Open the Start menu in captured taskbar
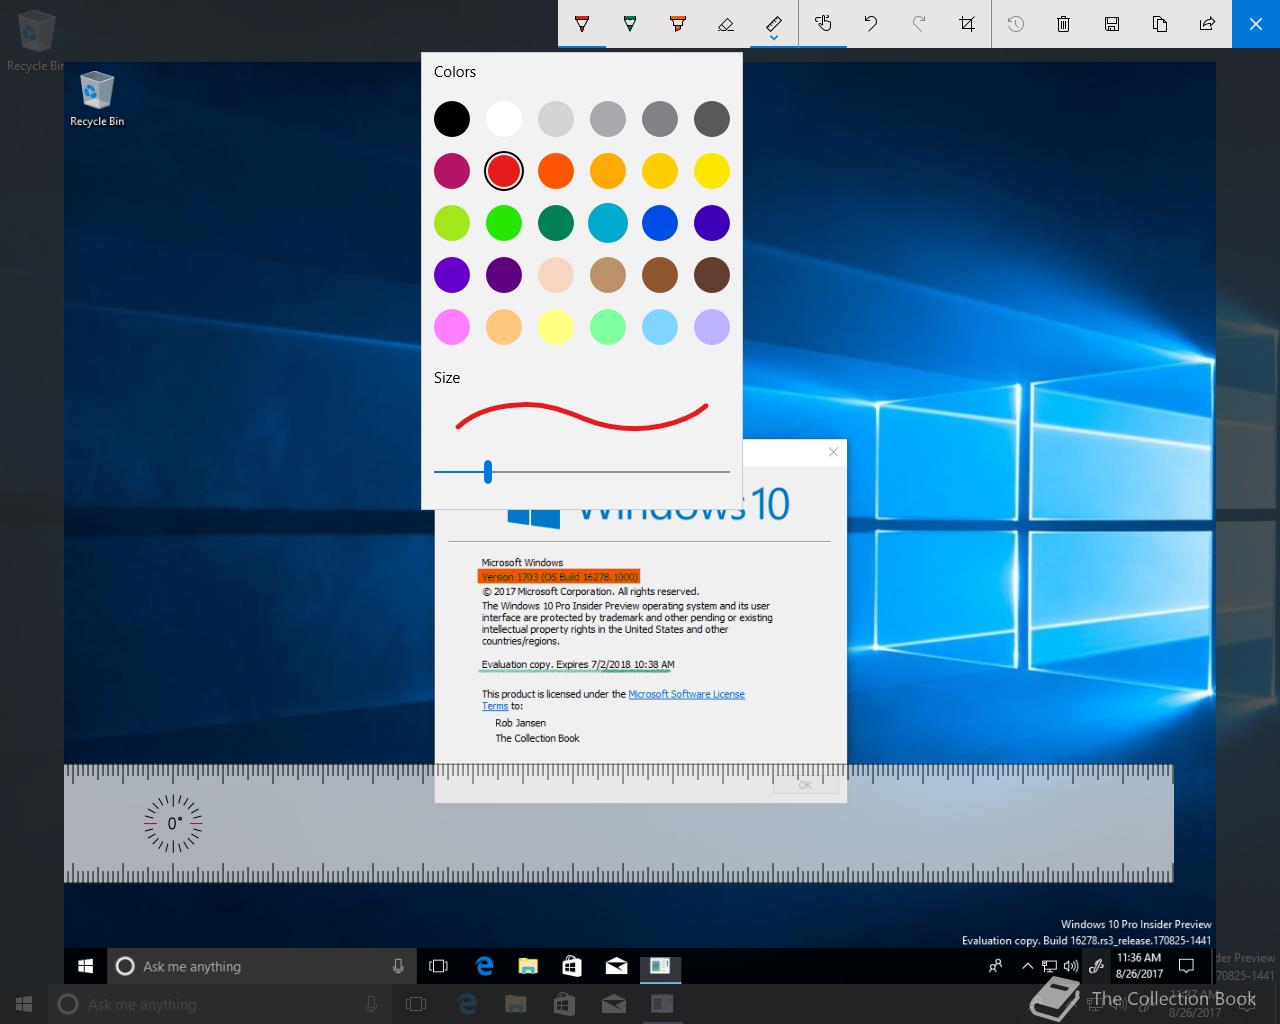This screenshot has width=1280, height=1024. [86, 966]
